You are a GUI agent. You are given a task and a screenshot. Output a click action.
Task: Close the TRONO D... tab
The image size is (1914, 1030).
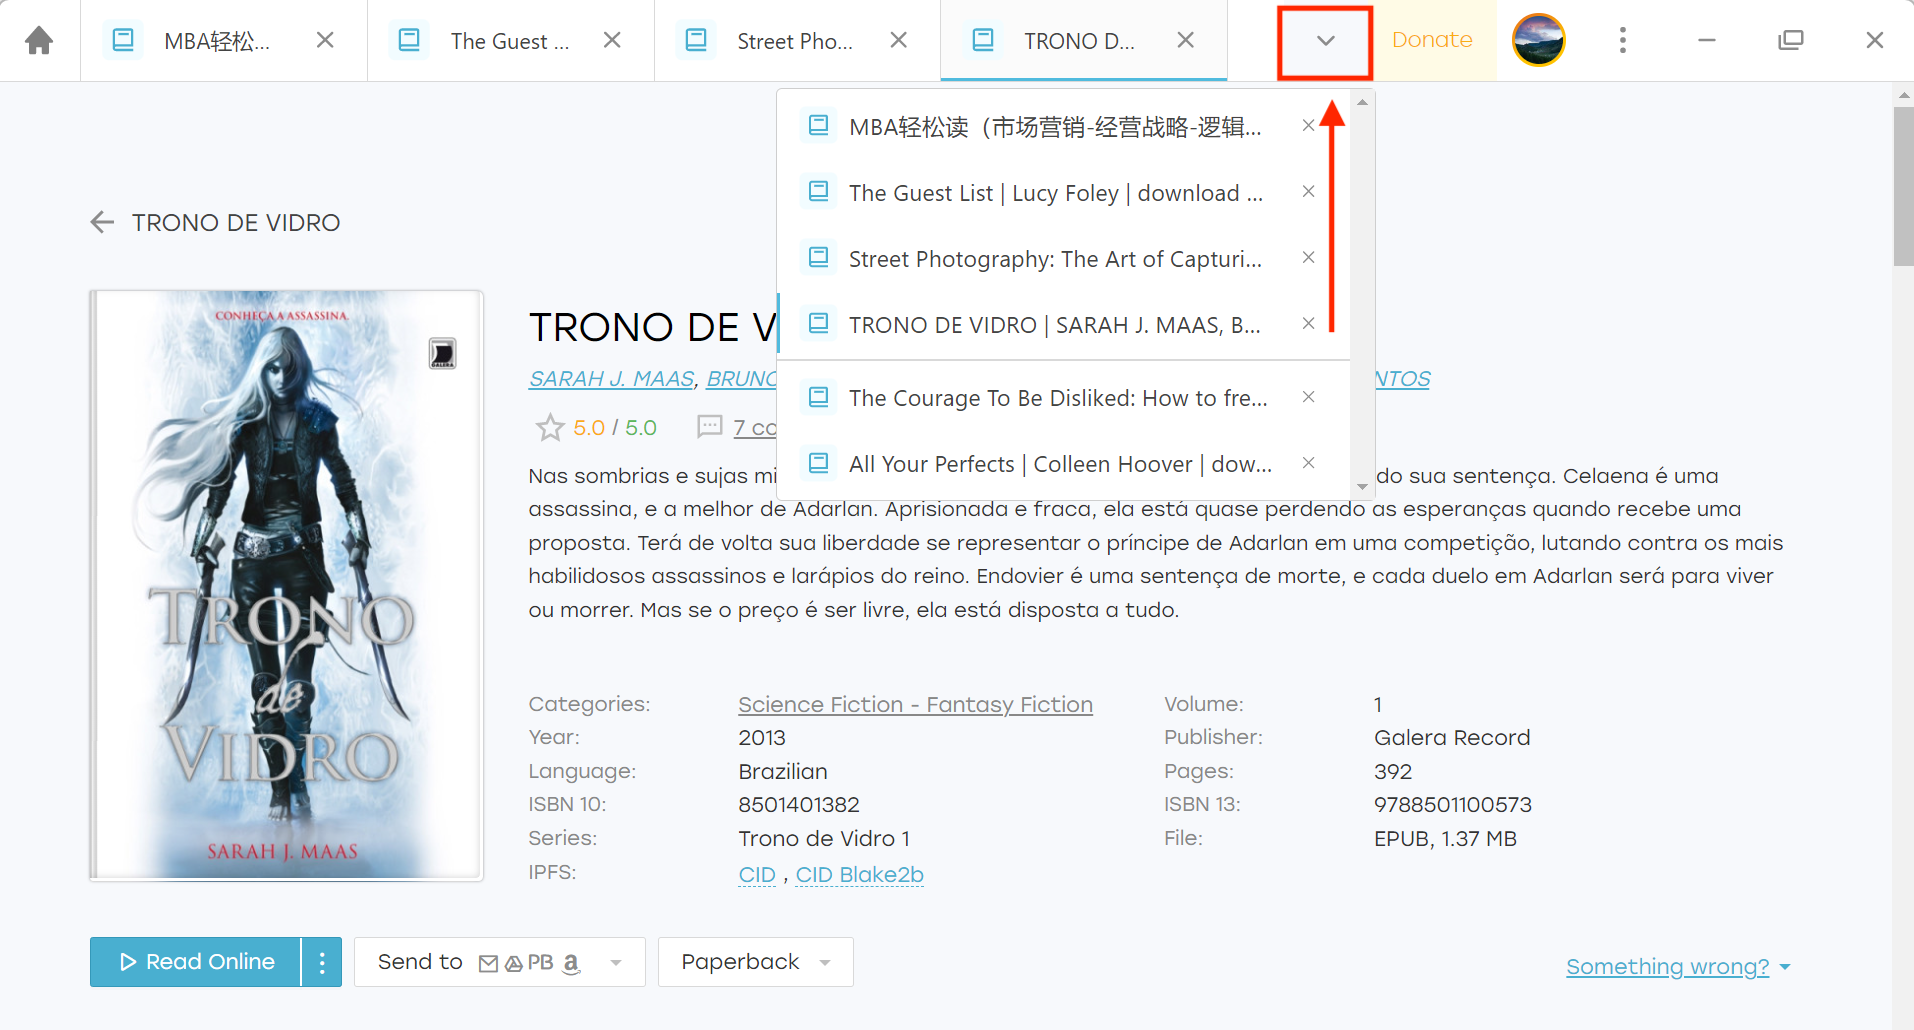coord(1186,40)
